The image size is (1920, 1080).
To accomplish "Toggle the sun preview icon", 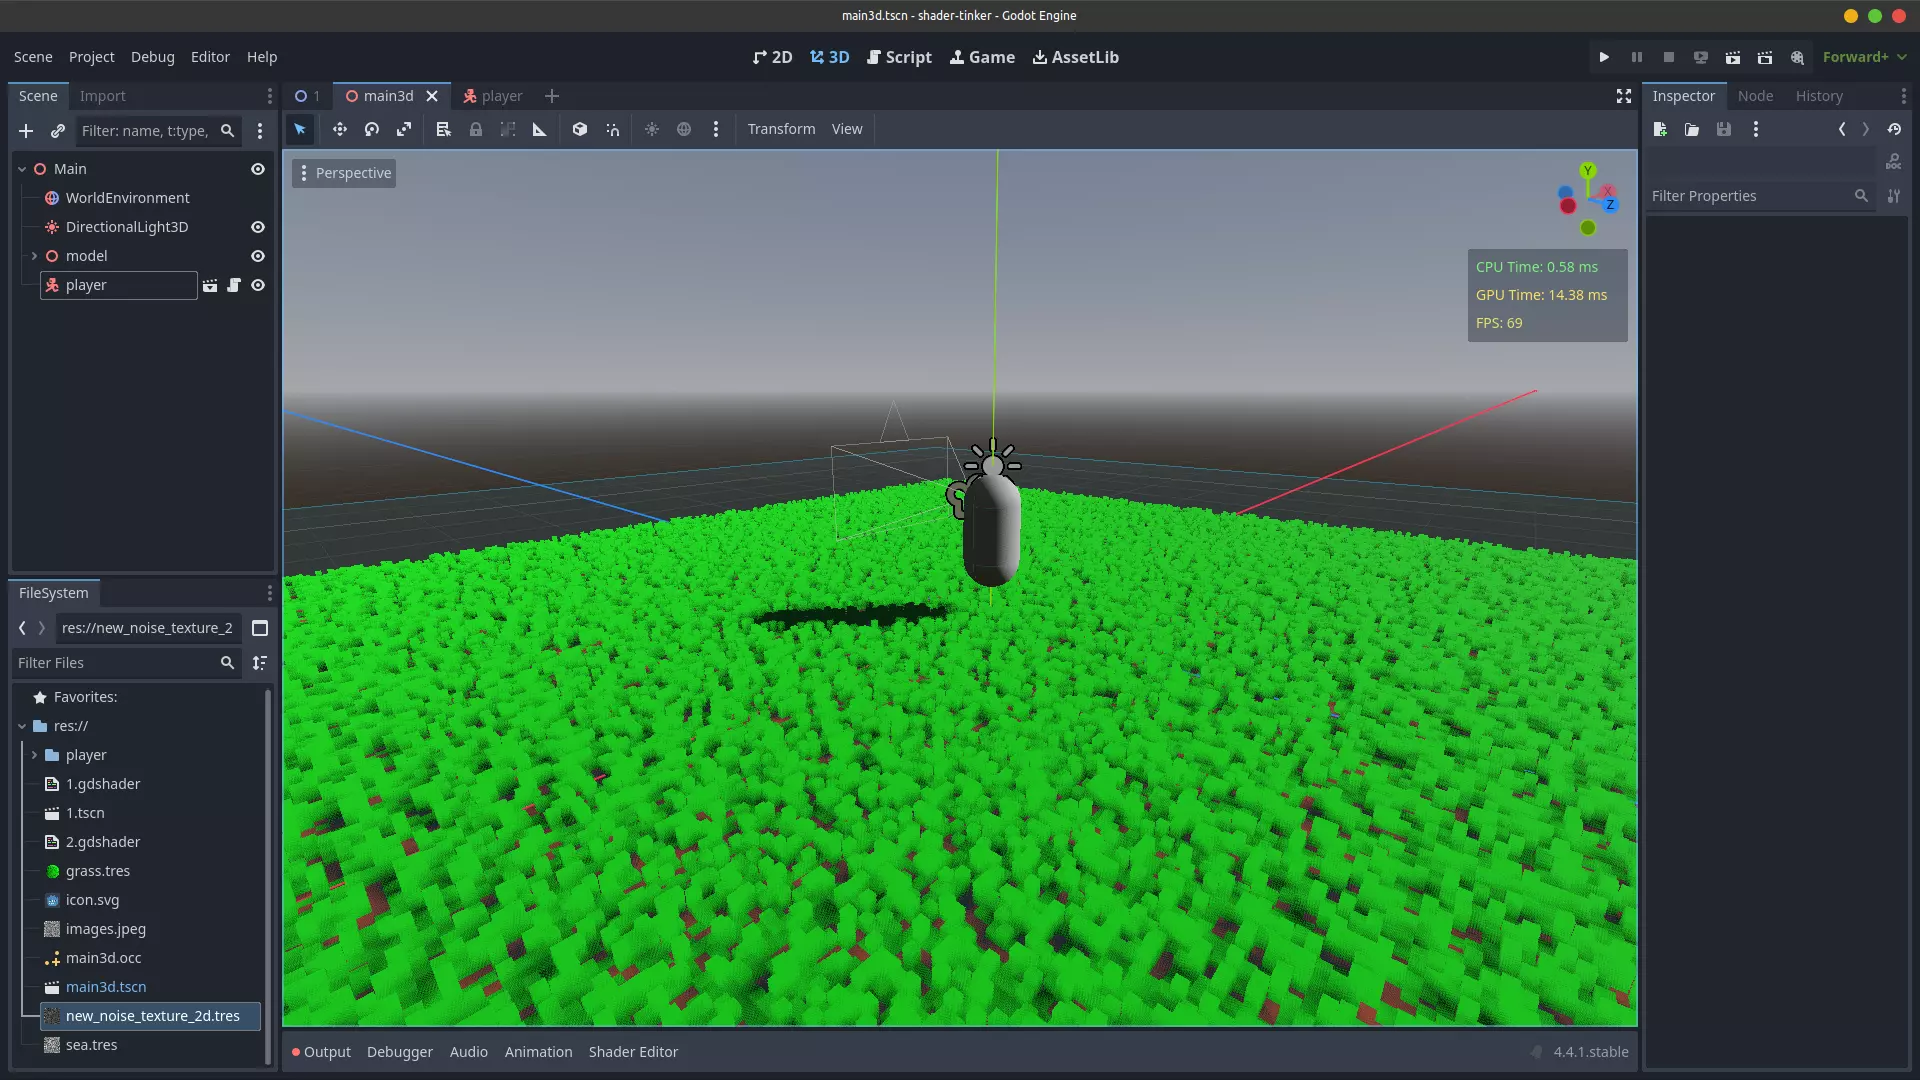I will 652,129.
